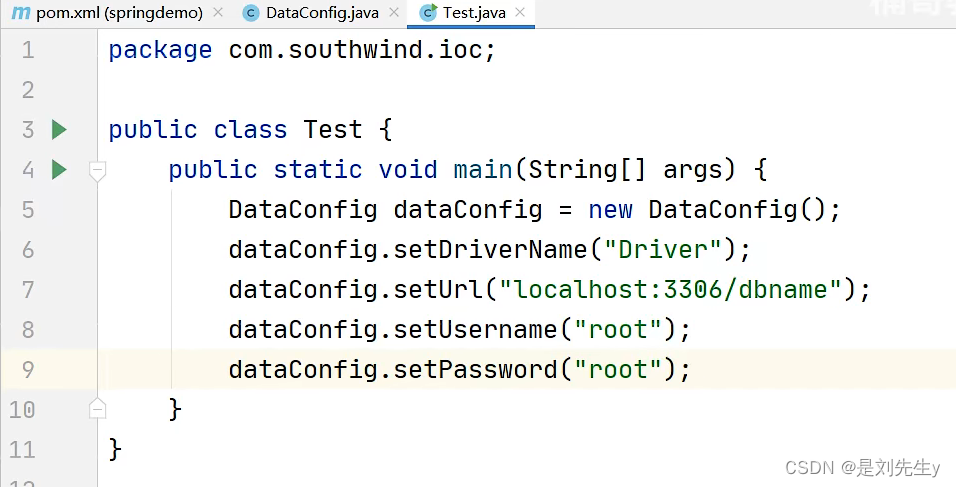The height and width of the screenshot is (487, 956).
Task: Click the 'dataConfig' variable declaration on line 5
Action: [x=468, y=212]
